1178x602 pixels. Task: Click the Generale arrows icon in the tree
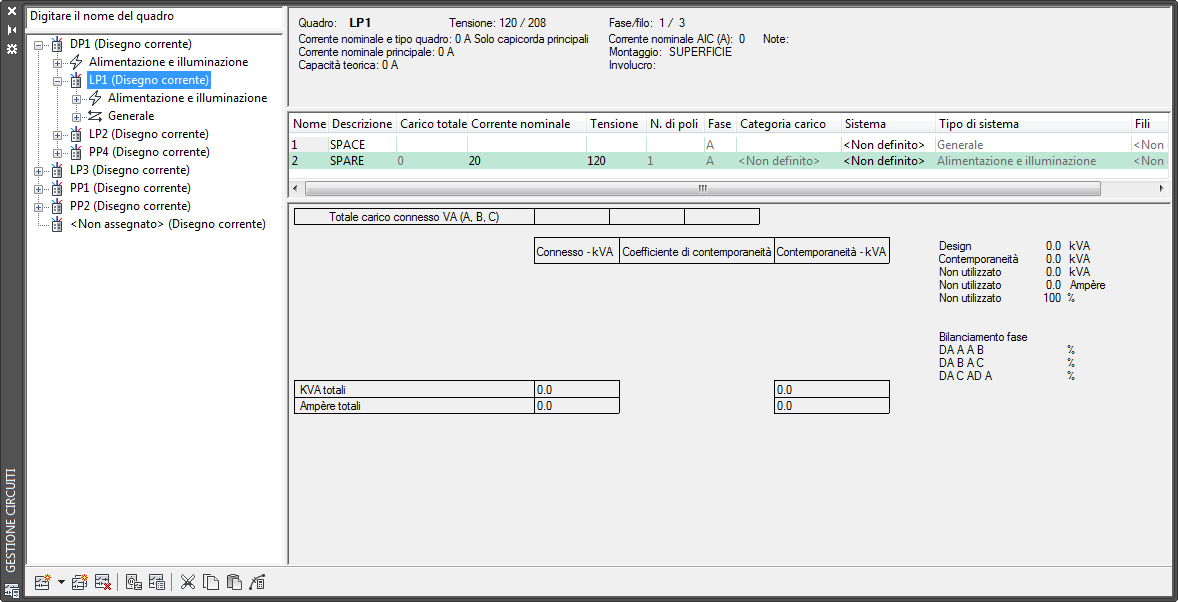pyautogui.click(x=95, y=116)
